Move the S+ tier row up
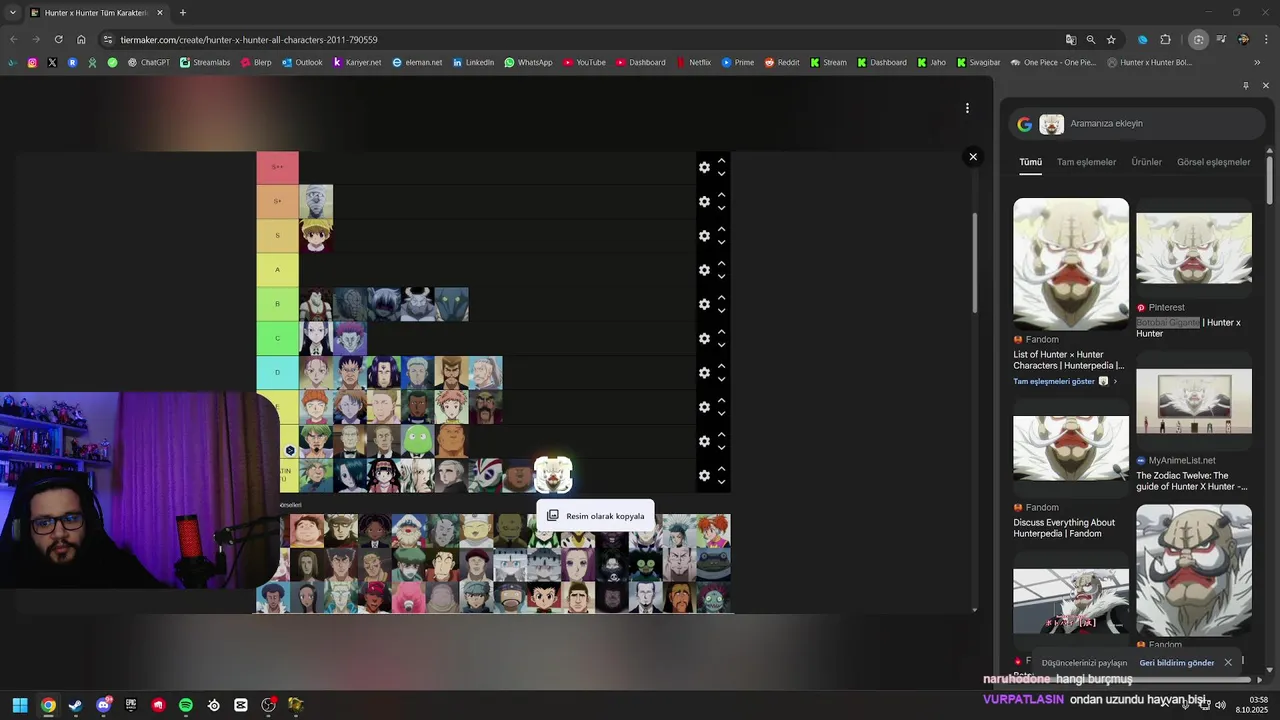 point(721,194)
